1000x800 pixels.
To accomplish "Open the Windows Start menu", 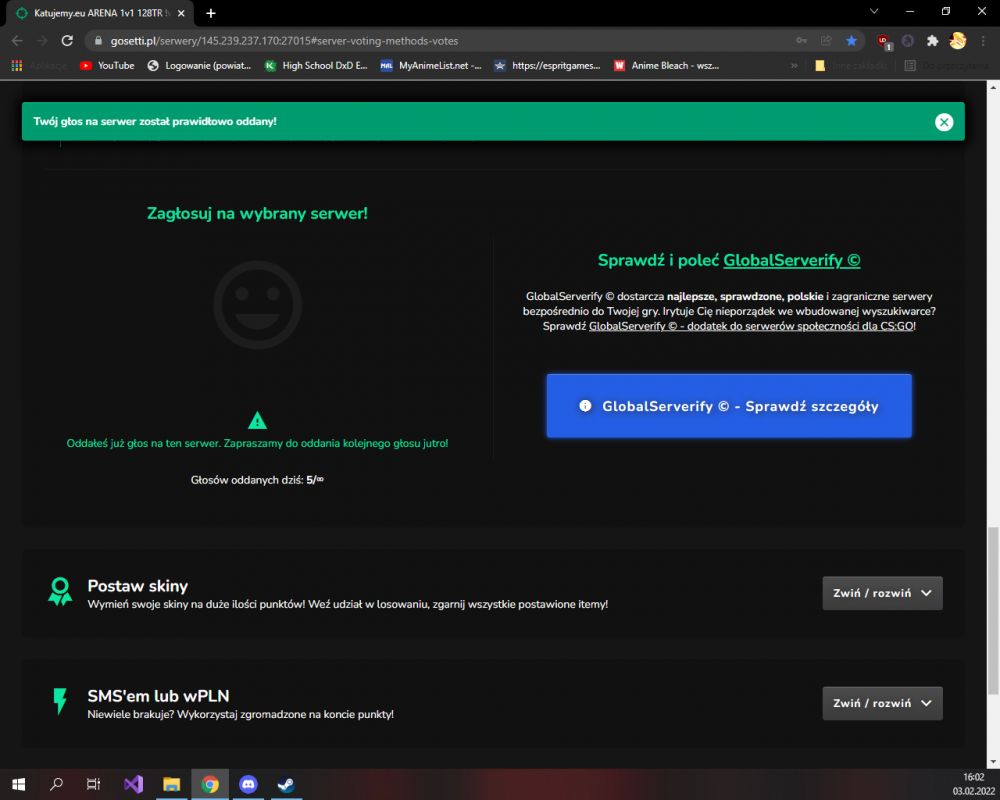I will (18, 784).
